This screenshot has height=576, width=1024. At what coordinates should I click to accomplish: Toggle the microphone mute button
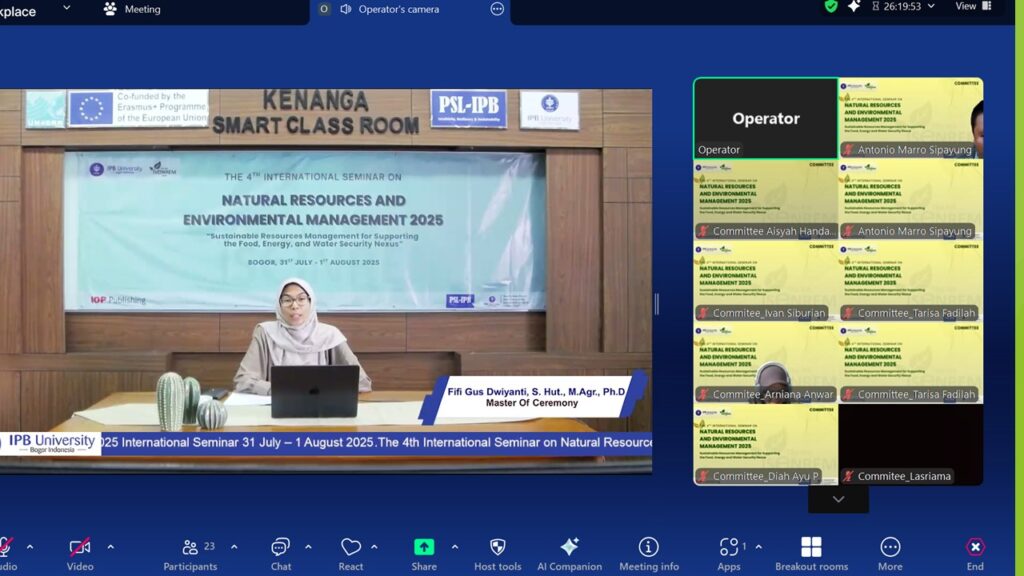point(6,548)
